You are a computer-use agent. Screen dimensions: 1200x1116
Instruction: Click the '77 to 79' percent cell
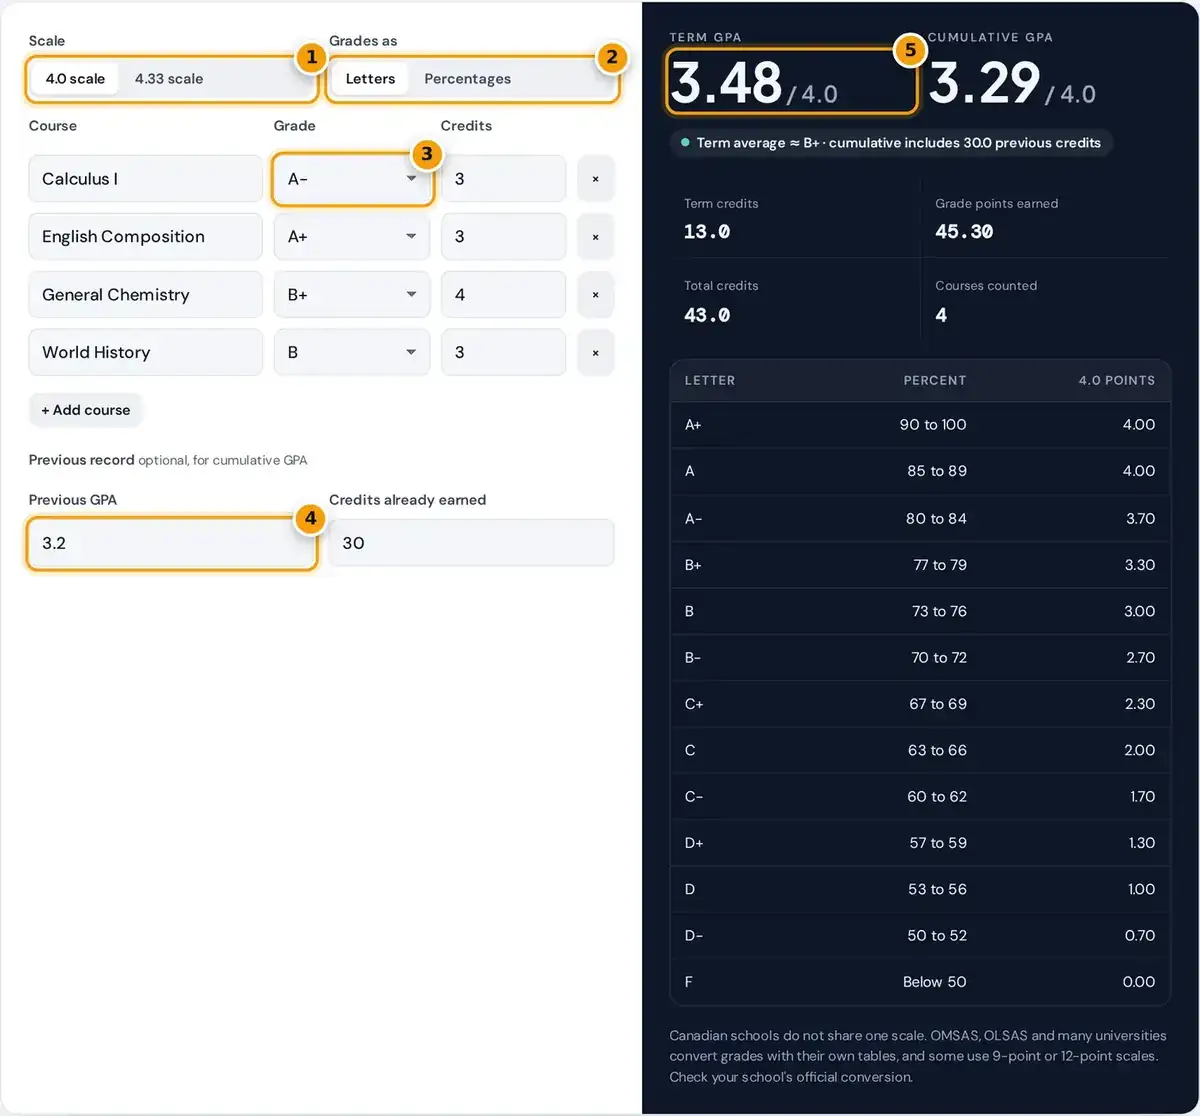tap(940, 565)
